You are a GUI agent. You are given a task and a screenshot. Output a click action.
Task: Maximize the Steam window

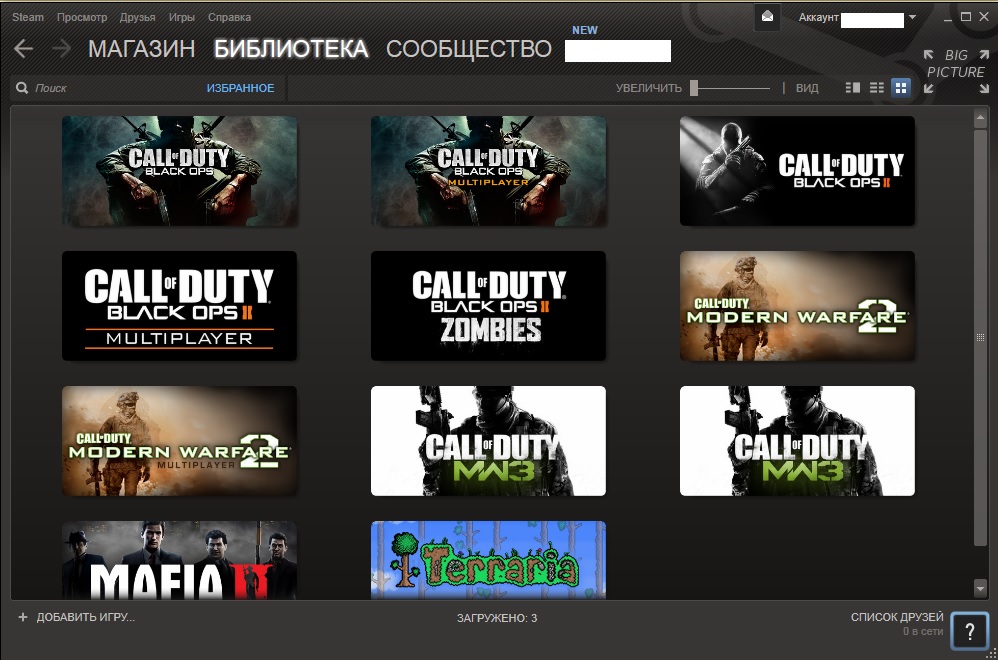966,17
